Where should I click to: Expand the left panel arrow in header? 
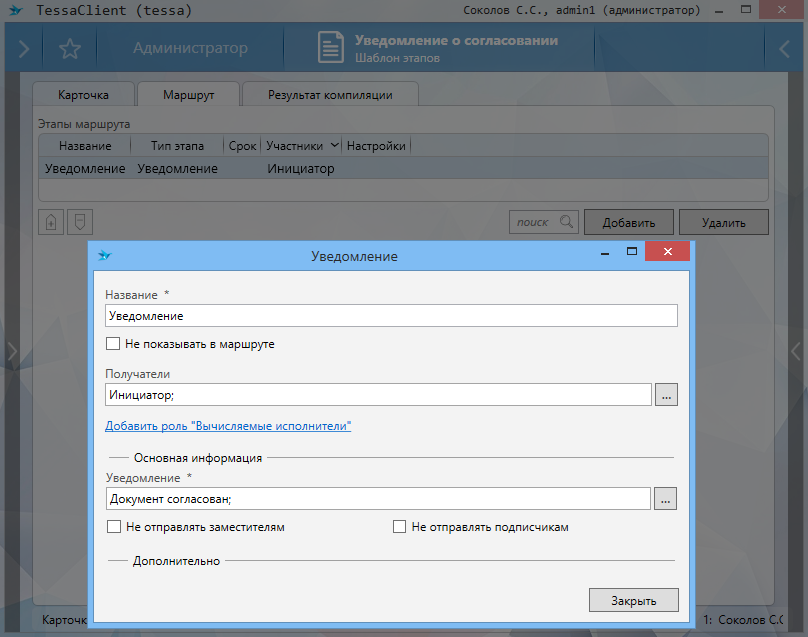(24, 48)
